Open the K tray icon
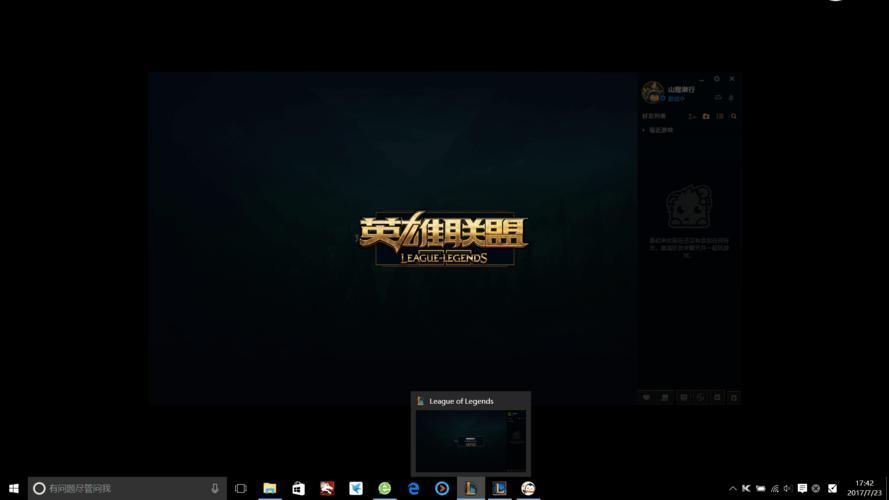889x500 pixels. [x=746, y=488]
